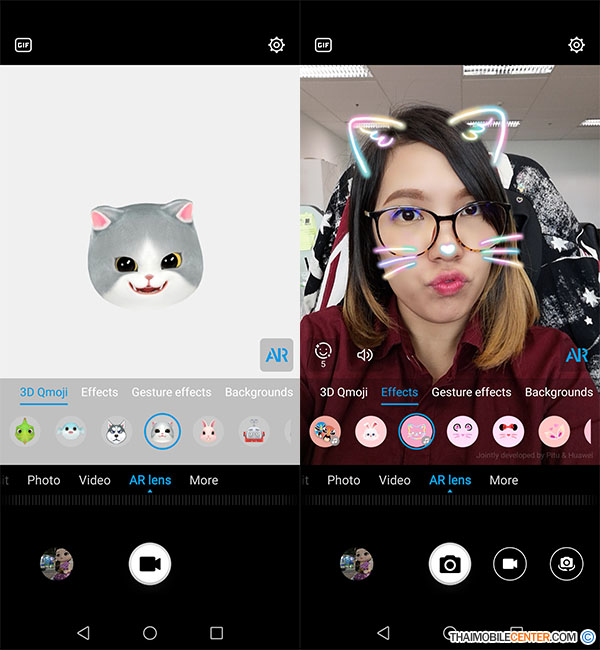The image size is (600, 650).
Task: Open gallery thumbnail on left screen
Action: [56, 564]
